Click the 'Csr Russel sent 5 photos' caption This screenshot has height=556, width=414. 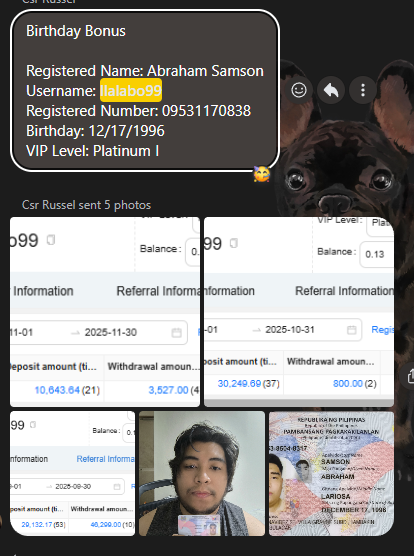(x=86, y=205)
